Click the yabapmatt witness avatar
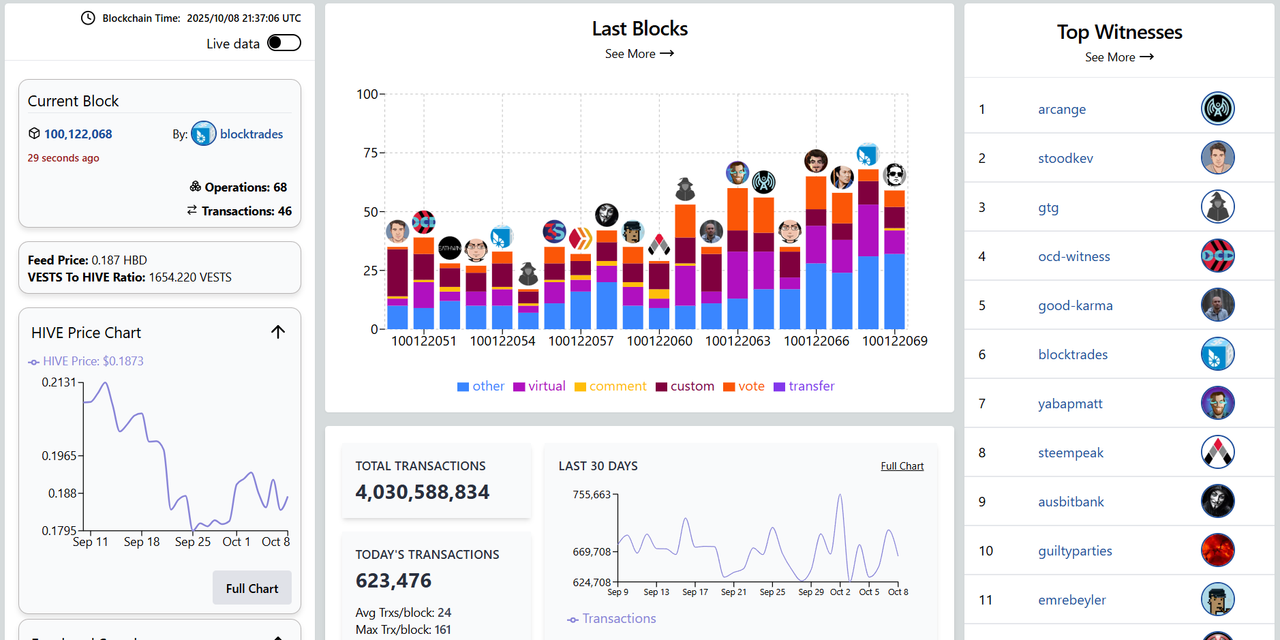The height and width of the screenshot is (640, 1280). pyautogui.click(x=1217, y=403)
